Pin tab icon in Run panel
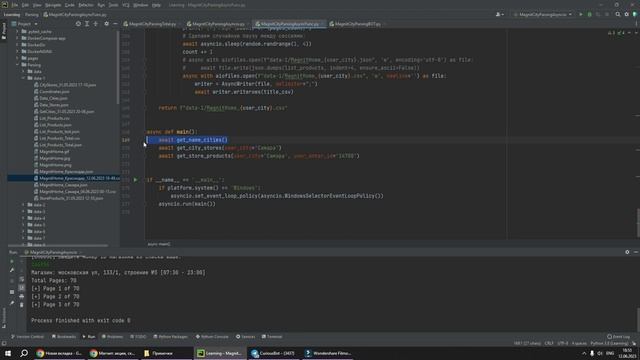 (12, 303)
